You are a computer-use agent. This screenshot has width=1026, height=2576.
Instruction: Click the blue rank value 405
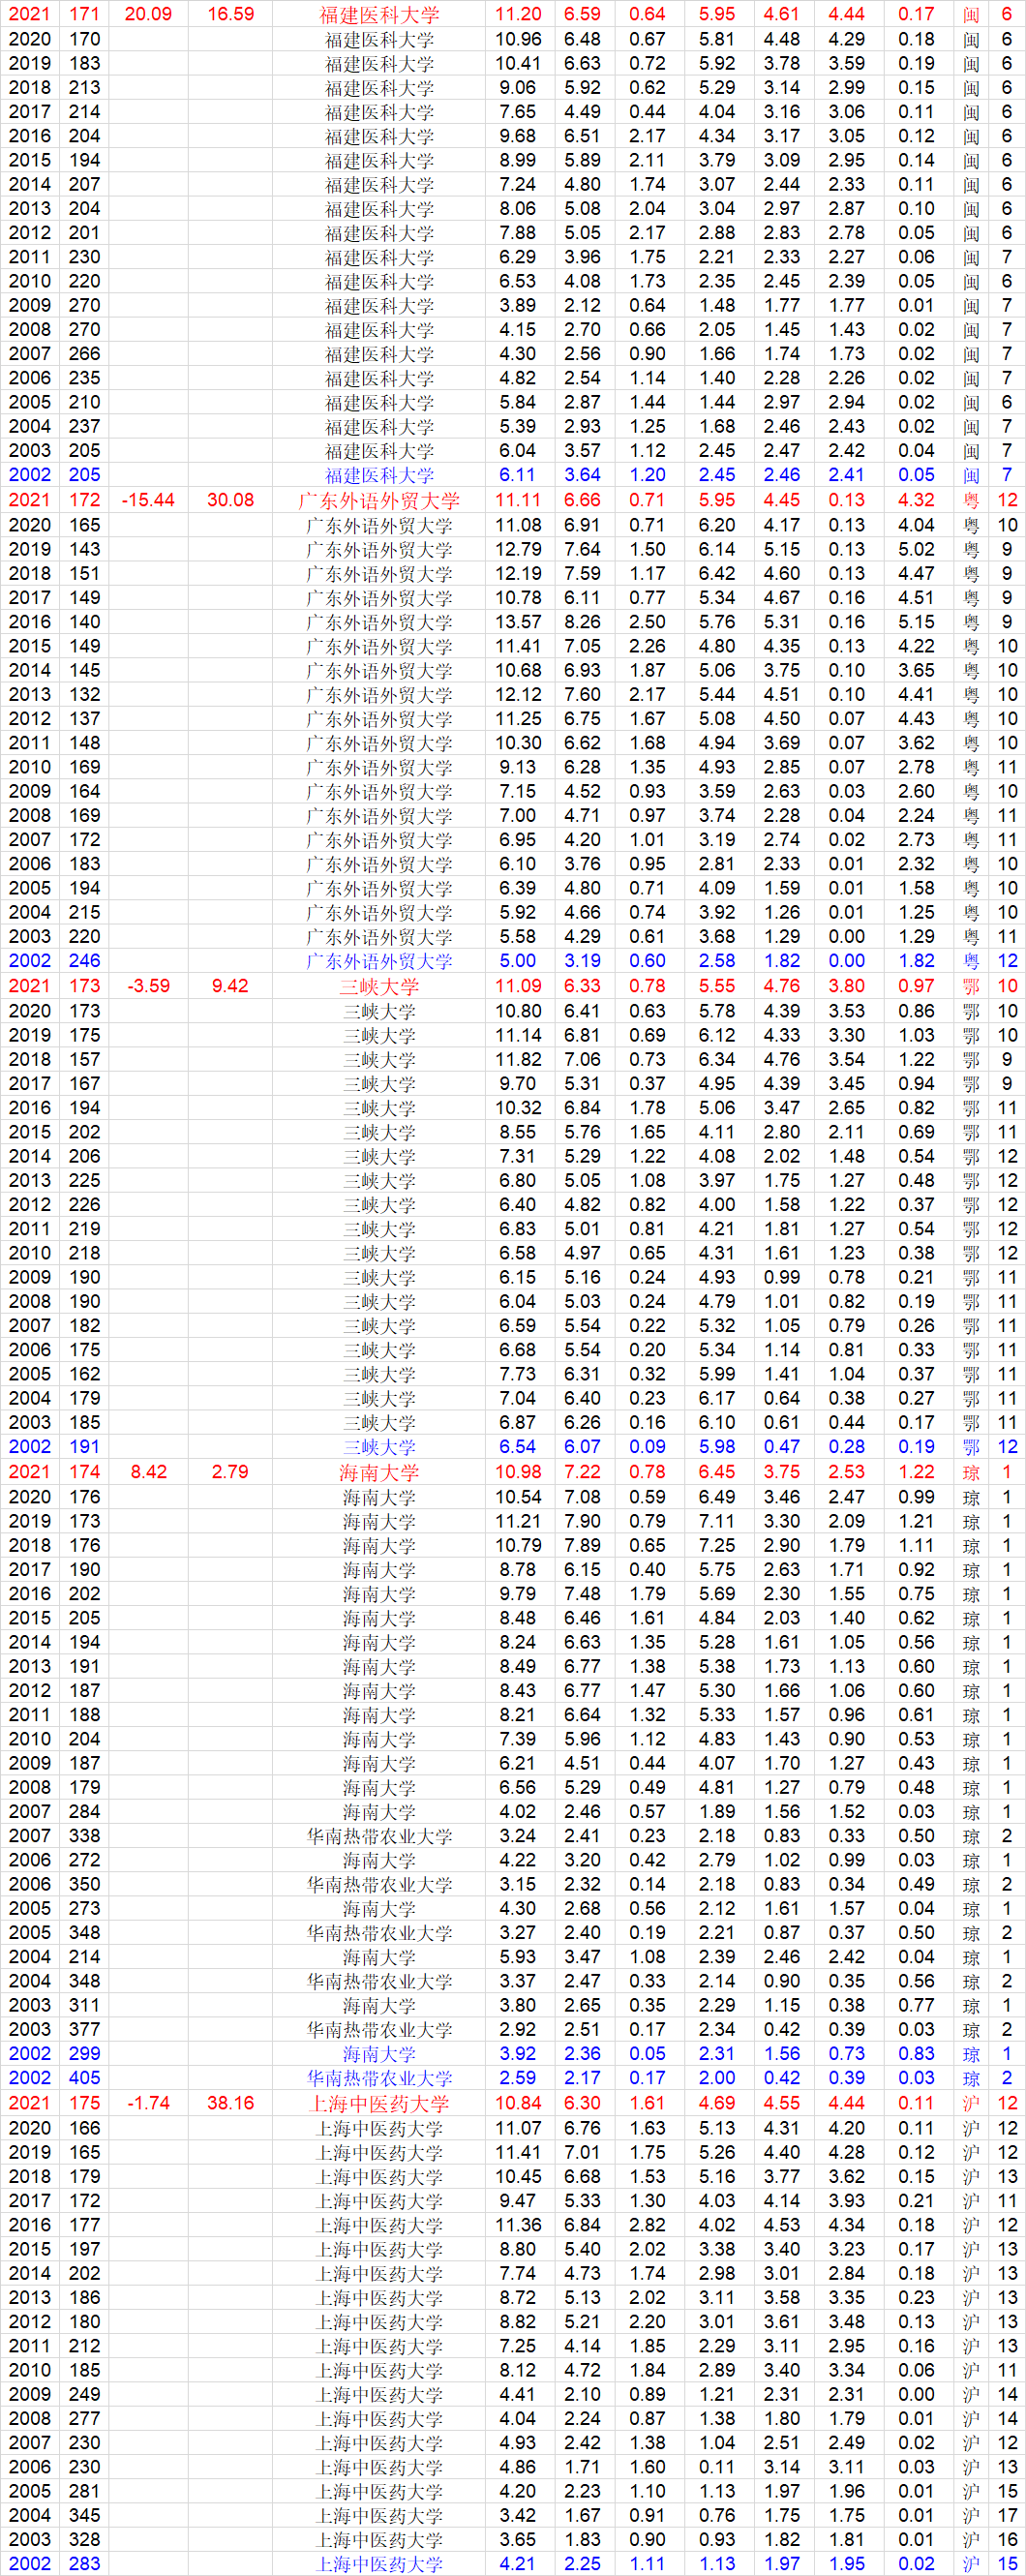point(85,2078)
